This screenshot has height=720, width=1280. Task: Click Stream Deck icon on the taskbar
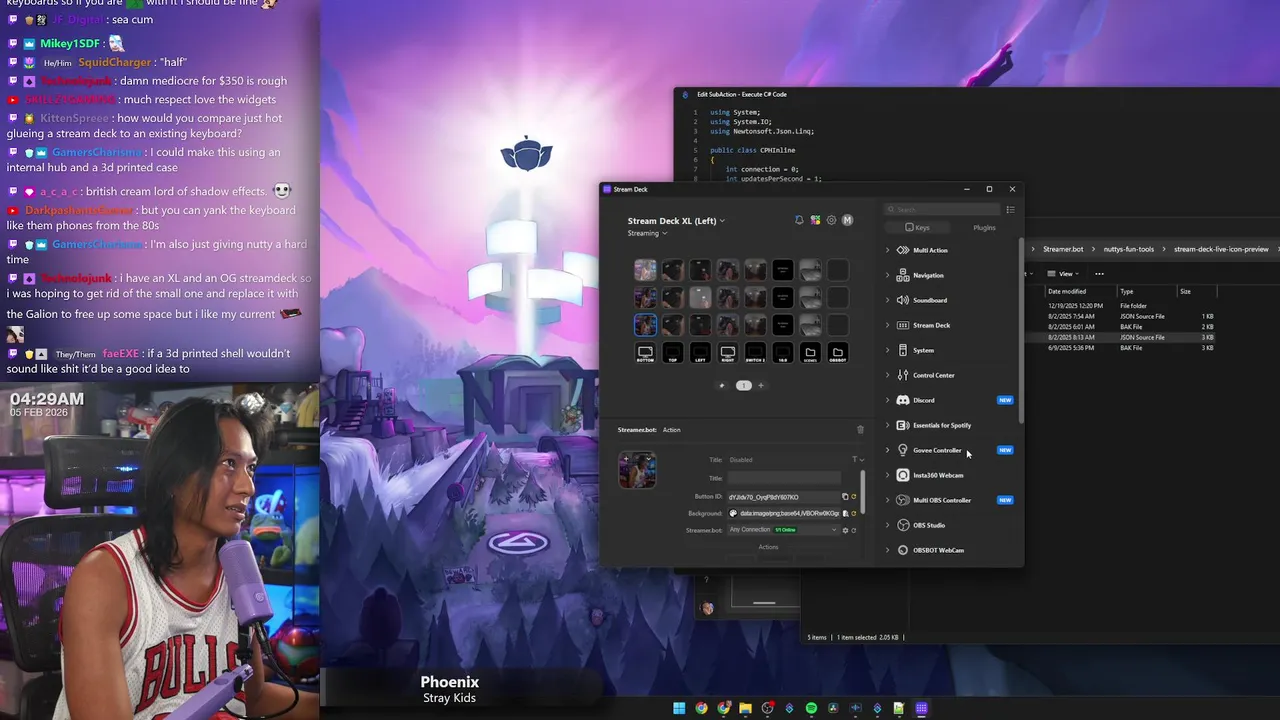[x=921, y=708]
